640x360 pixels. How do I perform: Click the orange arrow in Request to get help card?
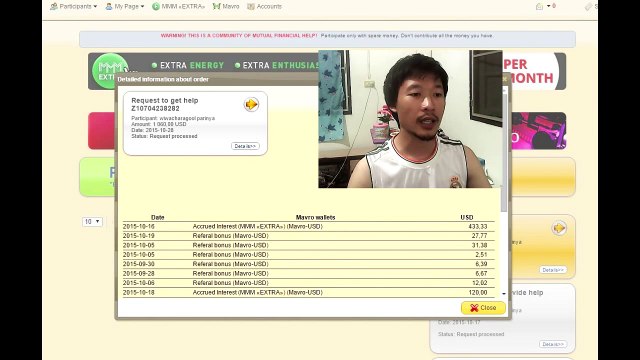pos(251,104)
